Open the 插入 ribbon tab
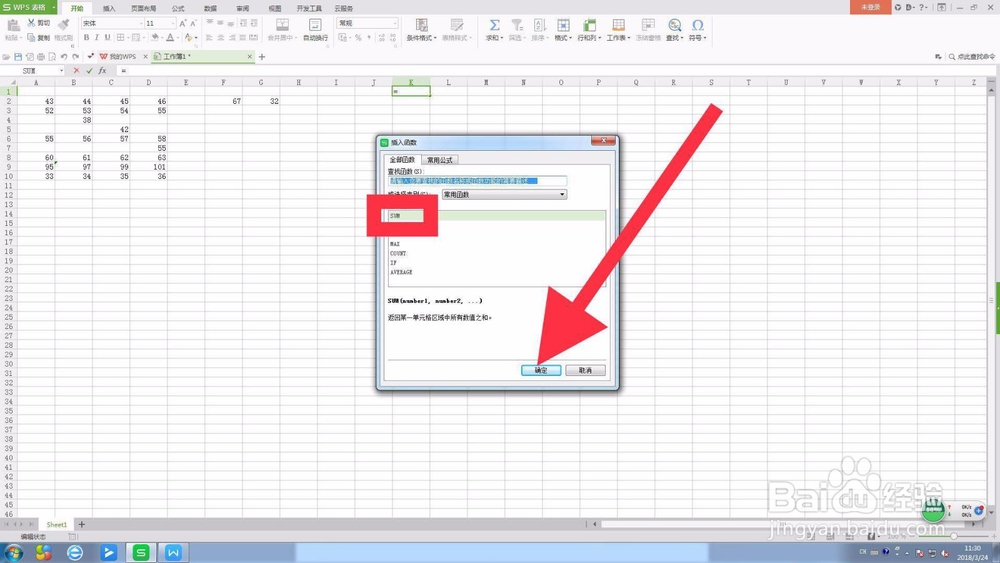Viewport: 1000px width, 563px height. (109, 8)
